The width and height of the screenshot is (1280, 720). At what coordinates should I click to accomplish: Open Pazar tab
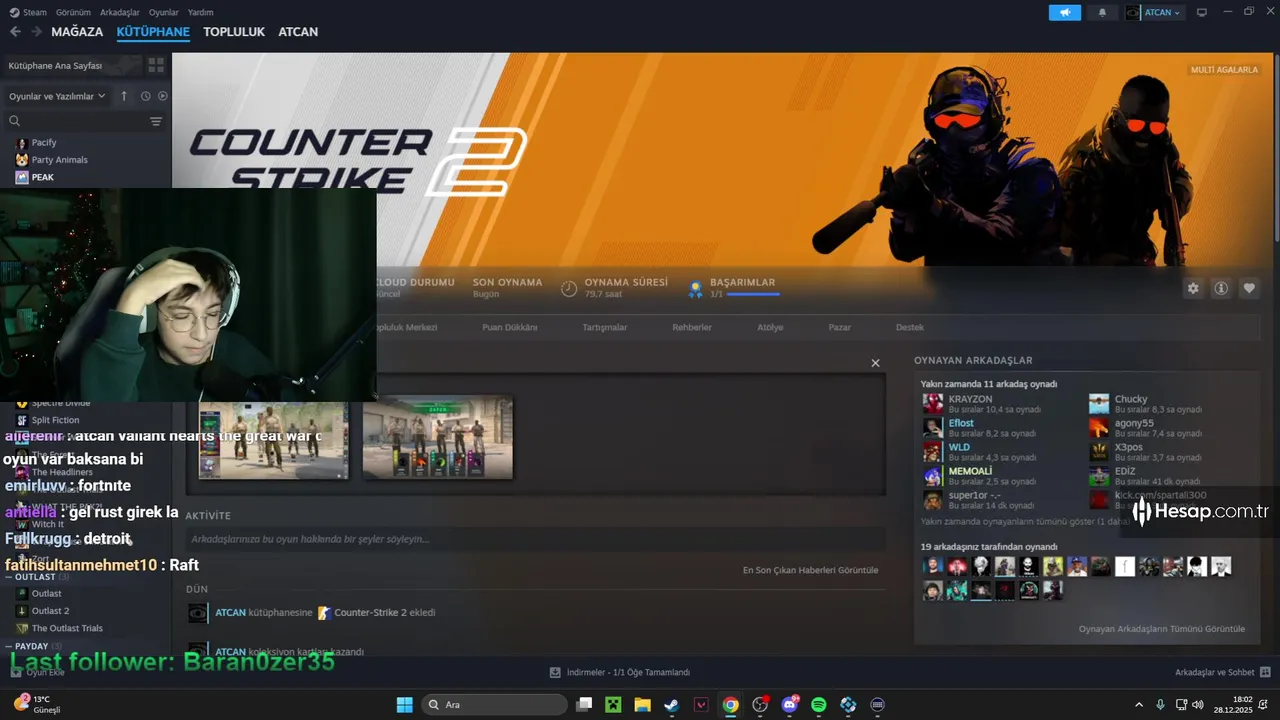840,328
